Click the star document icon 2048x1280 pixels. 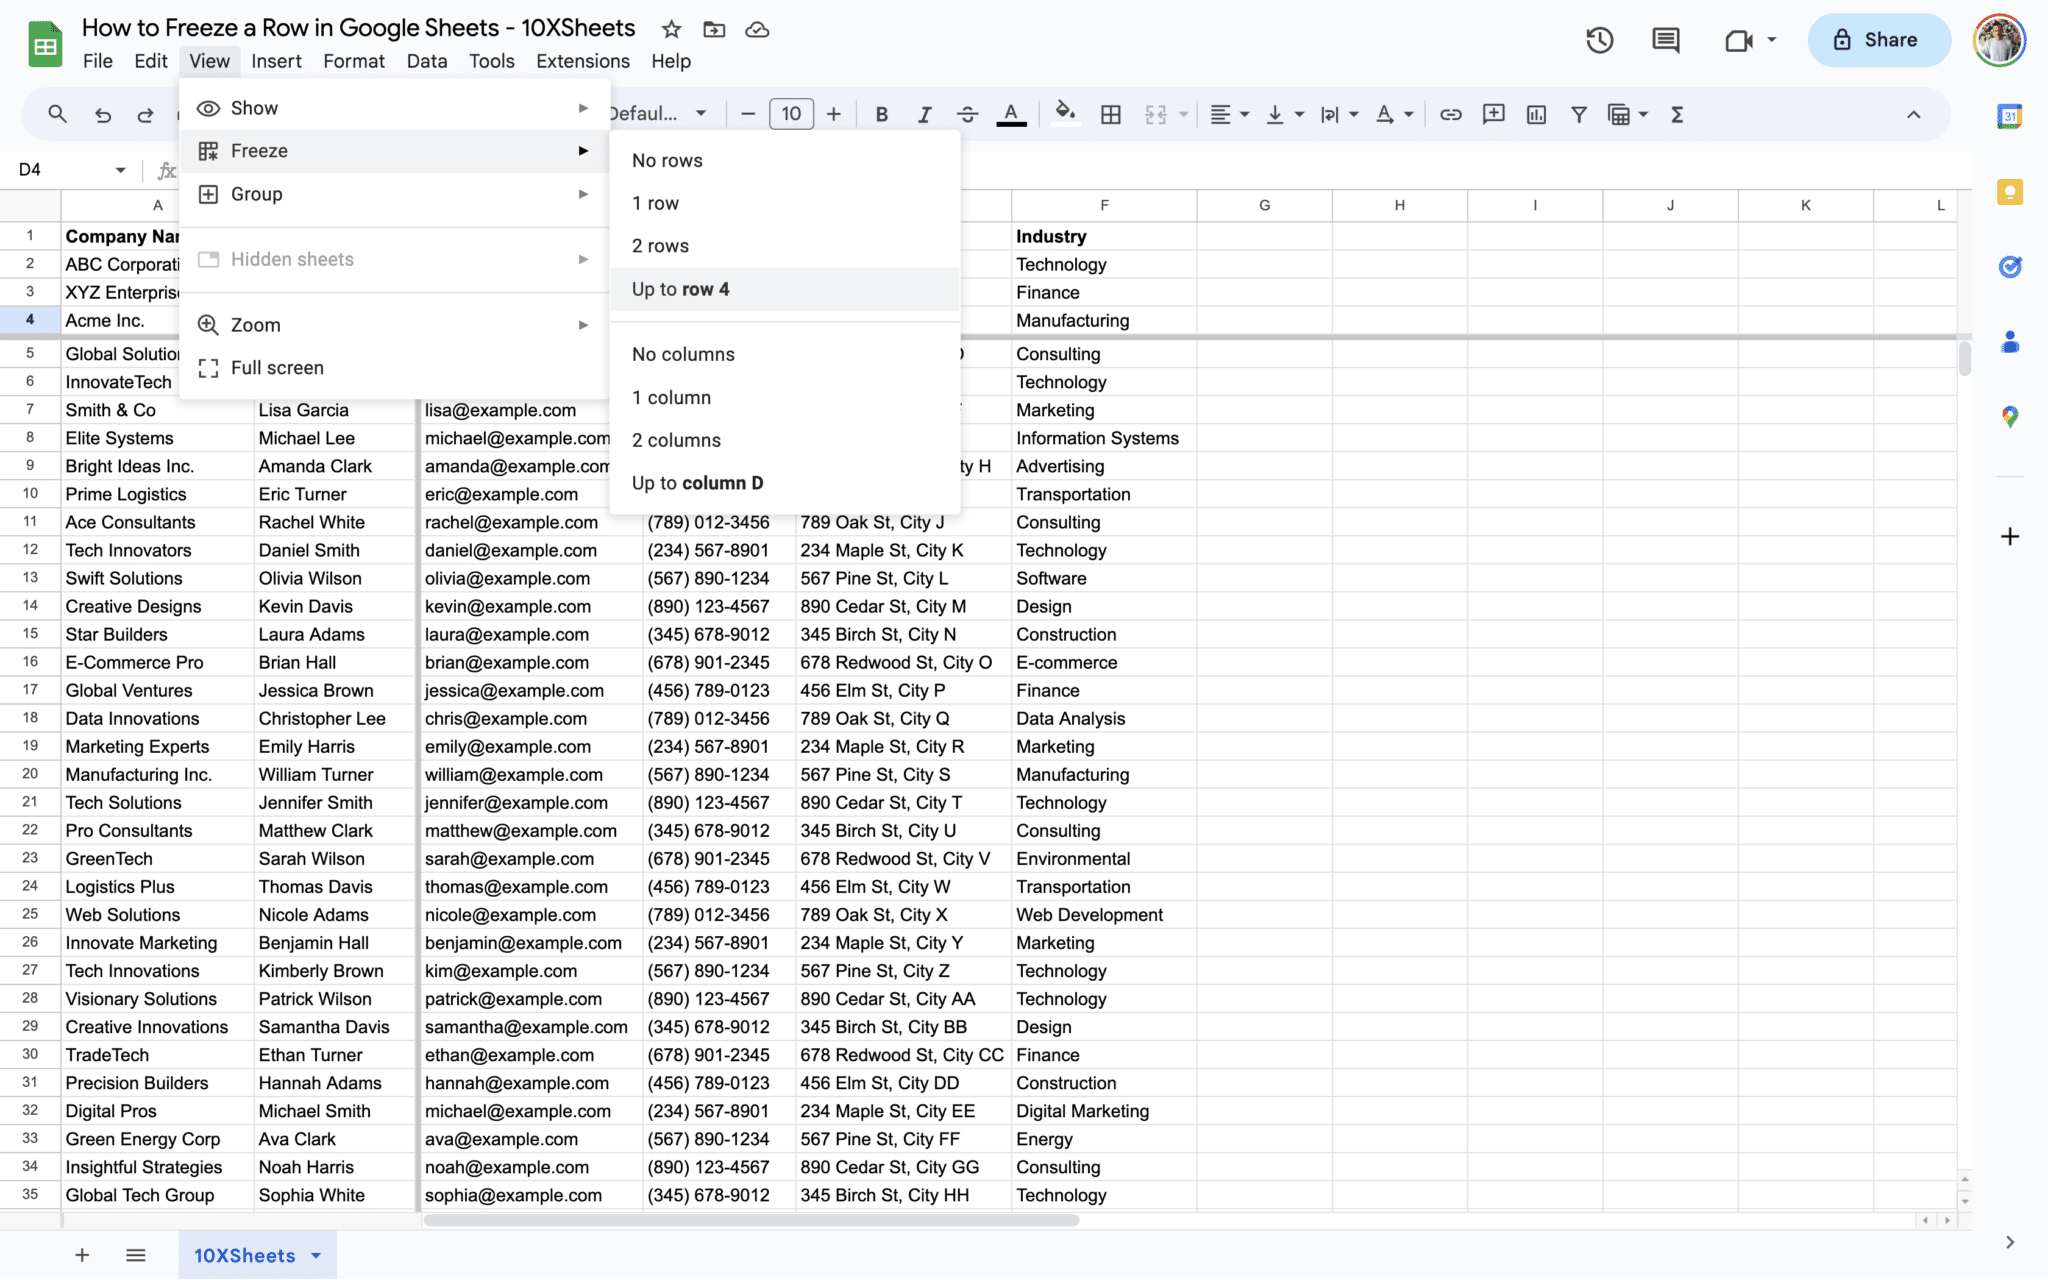[x=672, y=29]
